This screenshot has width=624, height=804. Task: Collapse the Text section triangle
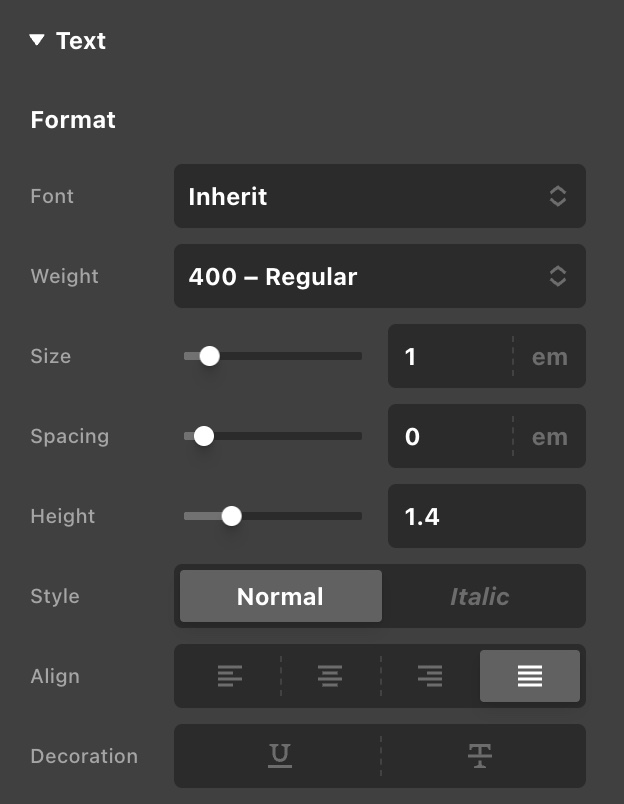pos(37,41)
